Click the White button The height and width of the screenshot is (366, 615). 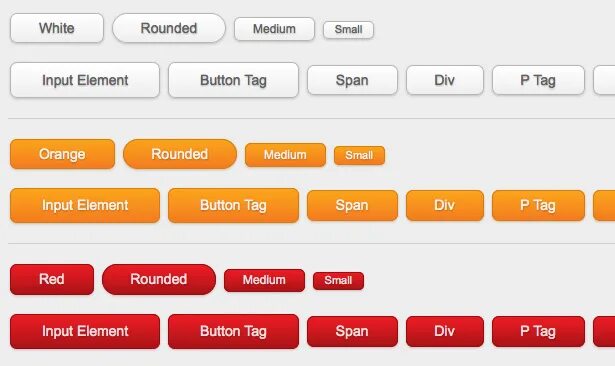pyautogui.click(x=57, y=28)
